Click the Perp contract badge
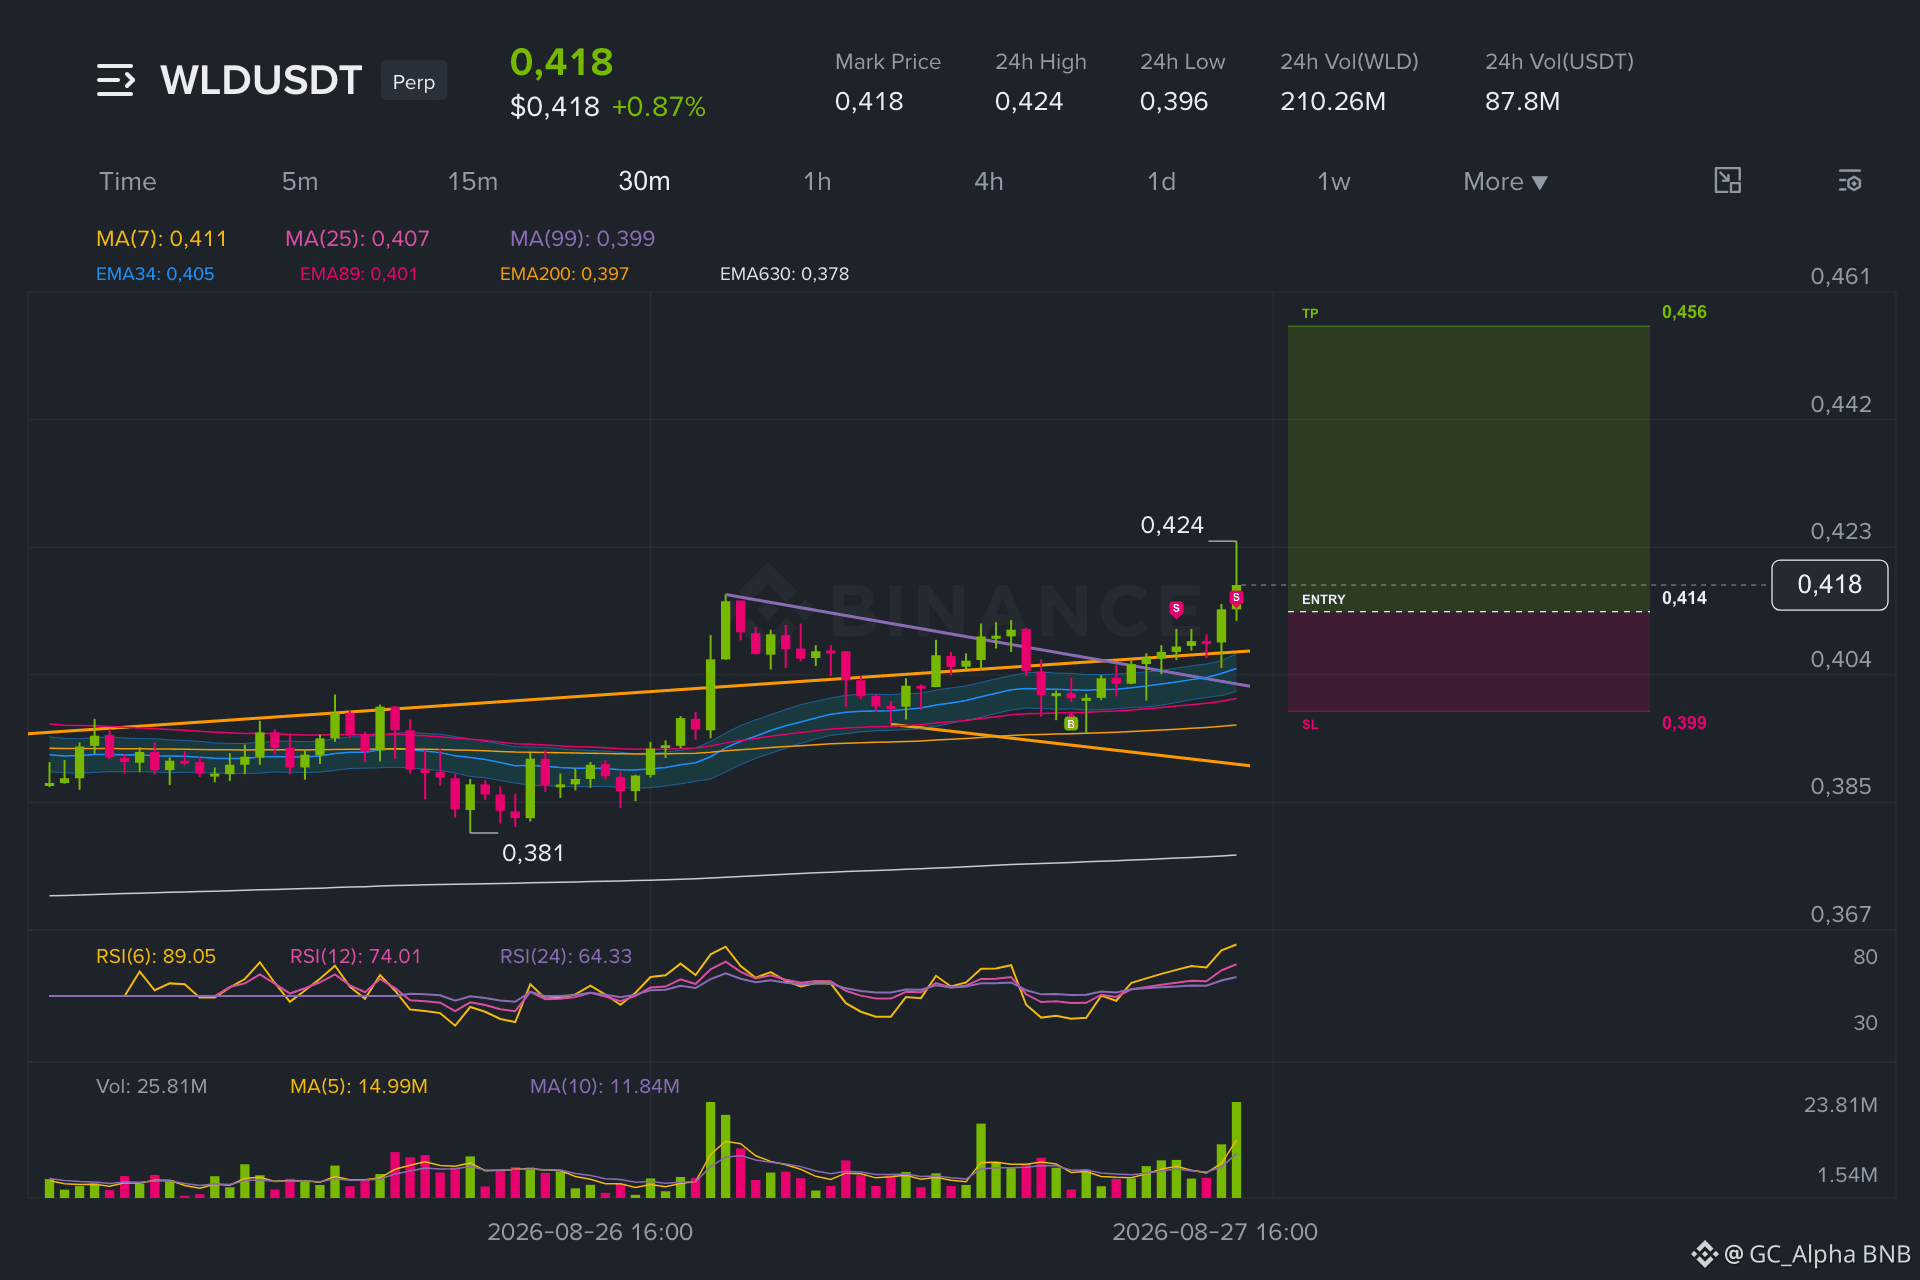1920x1280 pixels. [x=414, y=81]
